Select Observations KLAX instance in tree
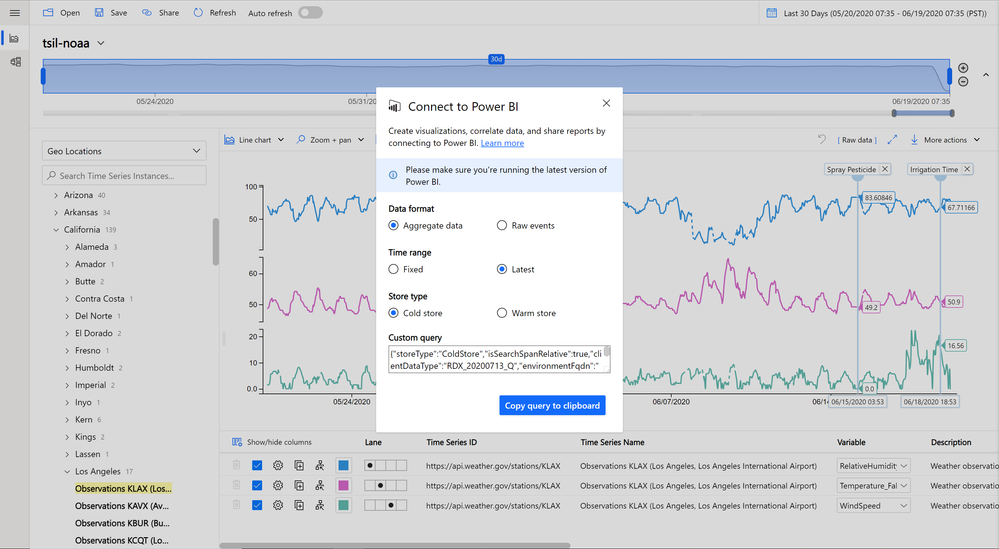The image size is (999, 549). coord(123,488)
